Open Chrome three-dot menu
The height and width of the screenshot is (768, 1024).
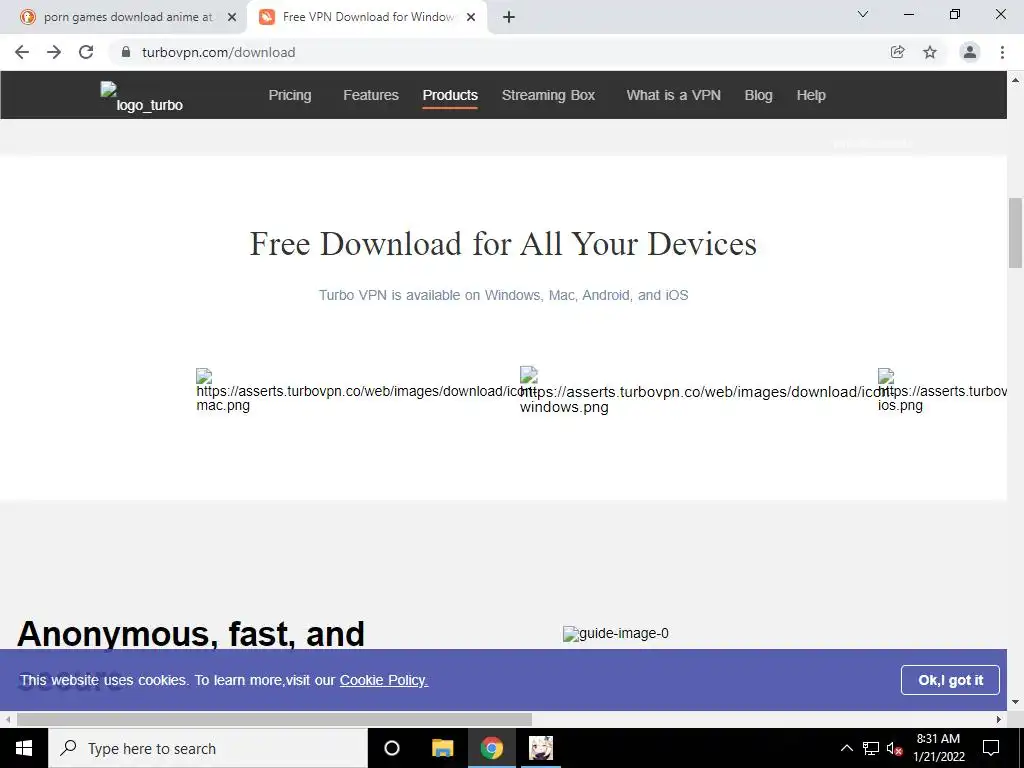point(1002,52)
